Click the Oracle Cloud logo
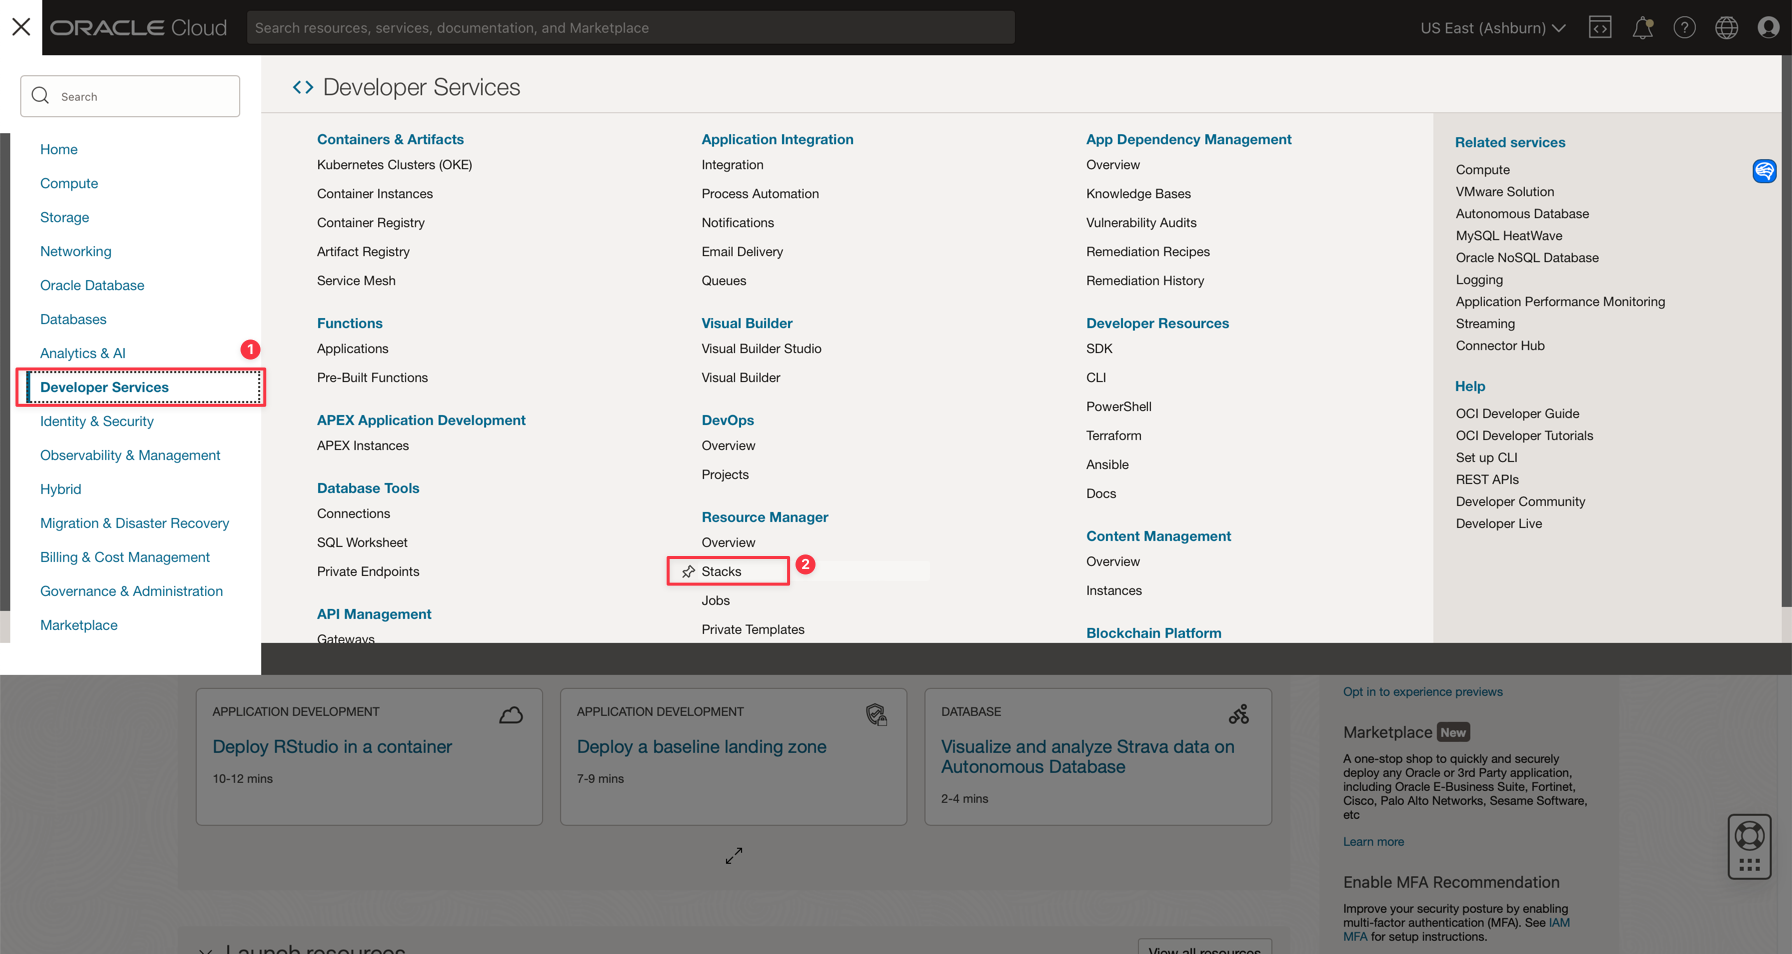 coord(139,28)
